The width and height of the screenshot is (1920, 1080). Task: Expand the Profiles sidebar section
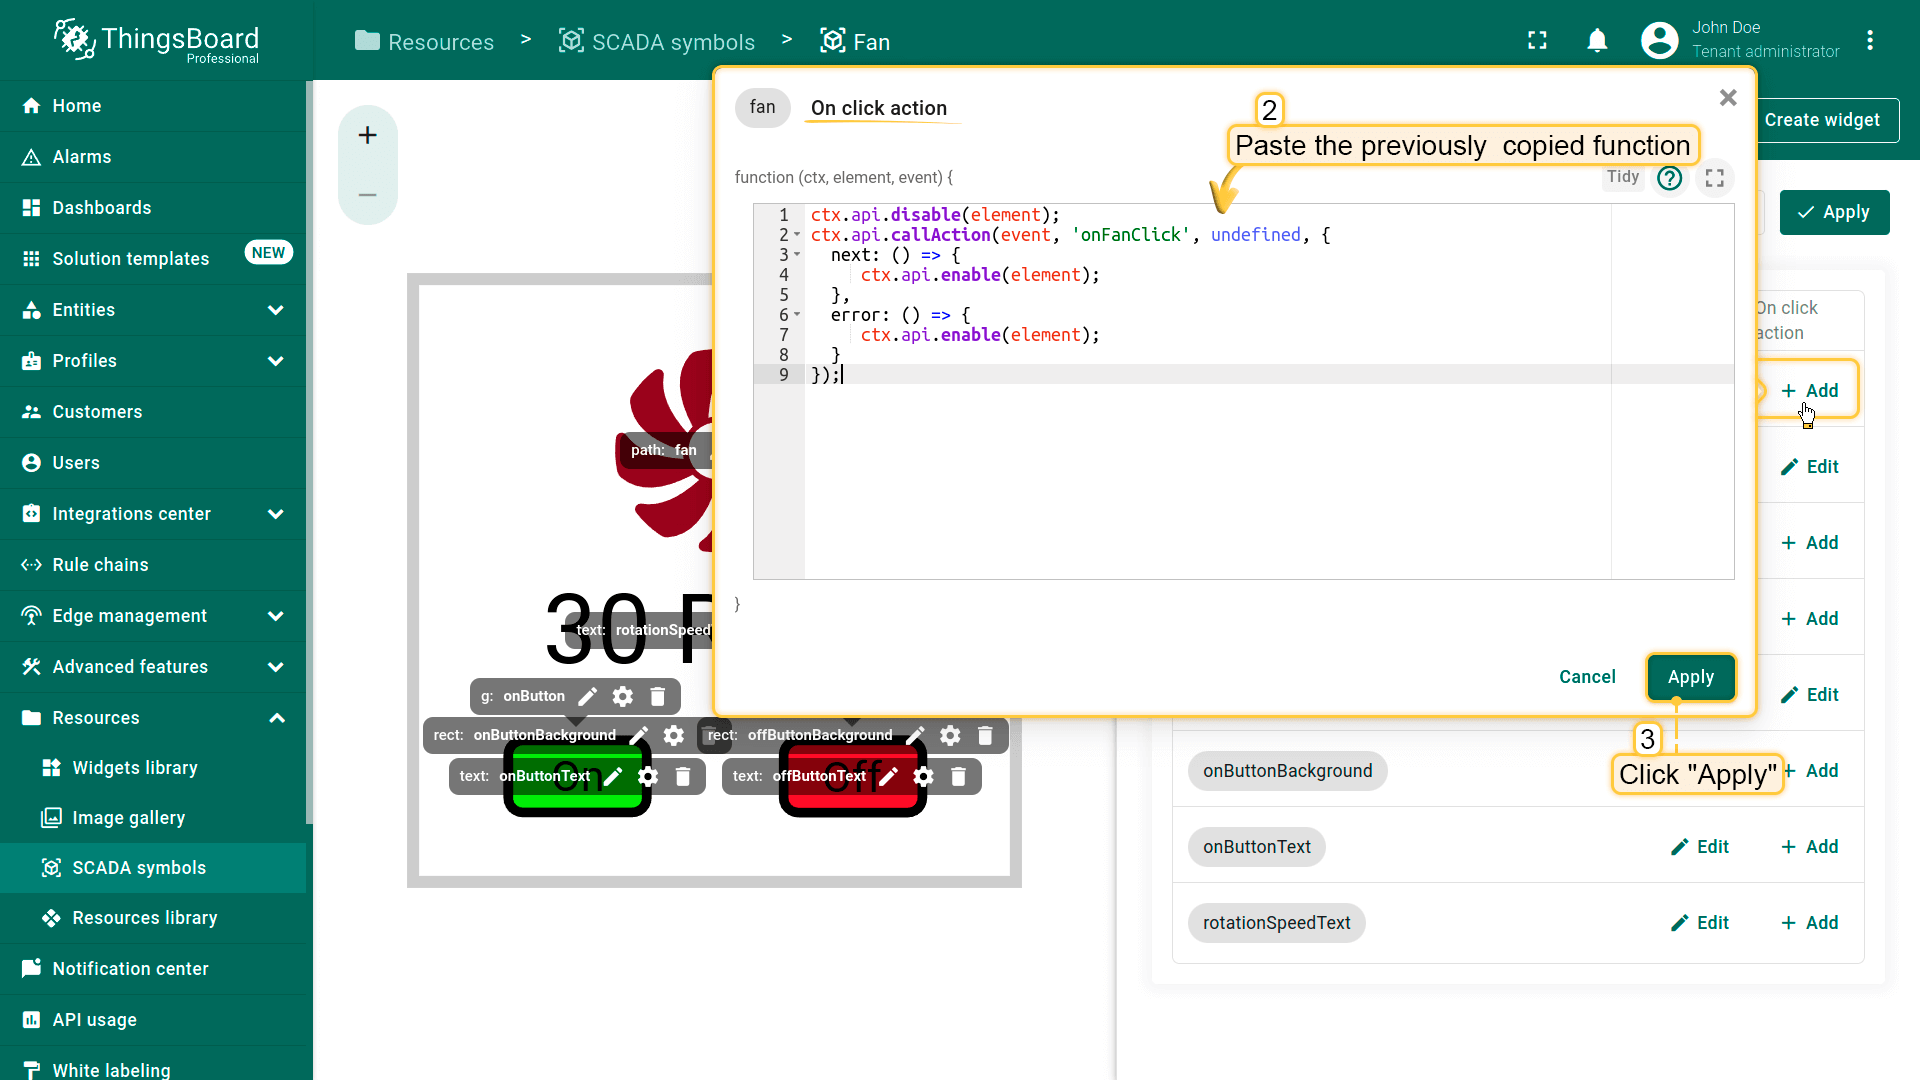tap(276, 361)
